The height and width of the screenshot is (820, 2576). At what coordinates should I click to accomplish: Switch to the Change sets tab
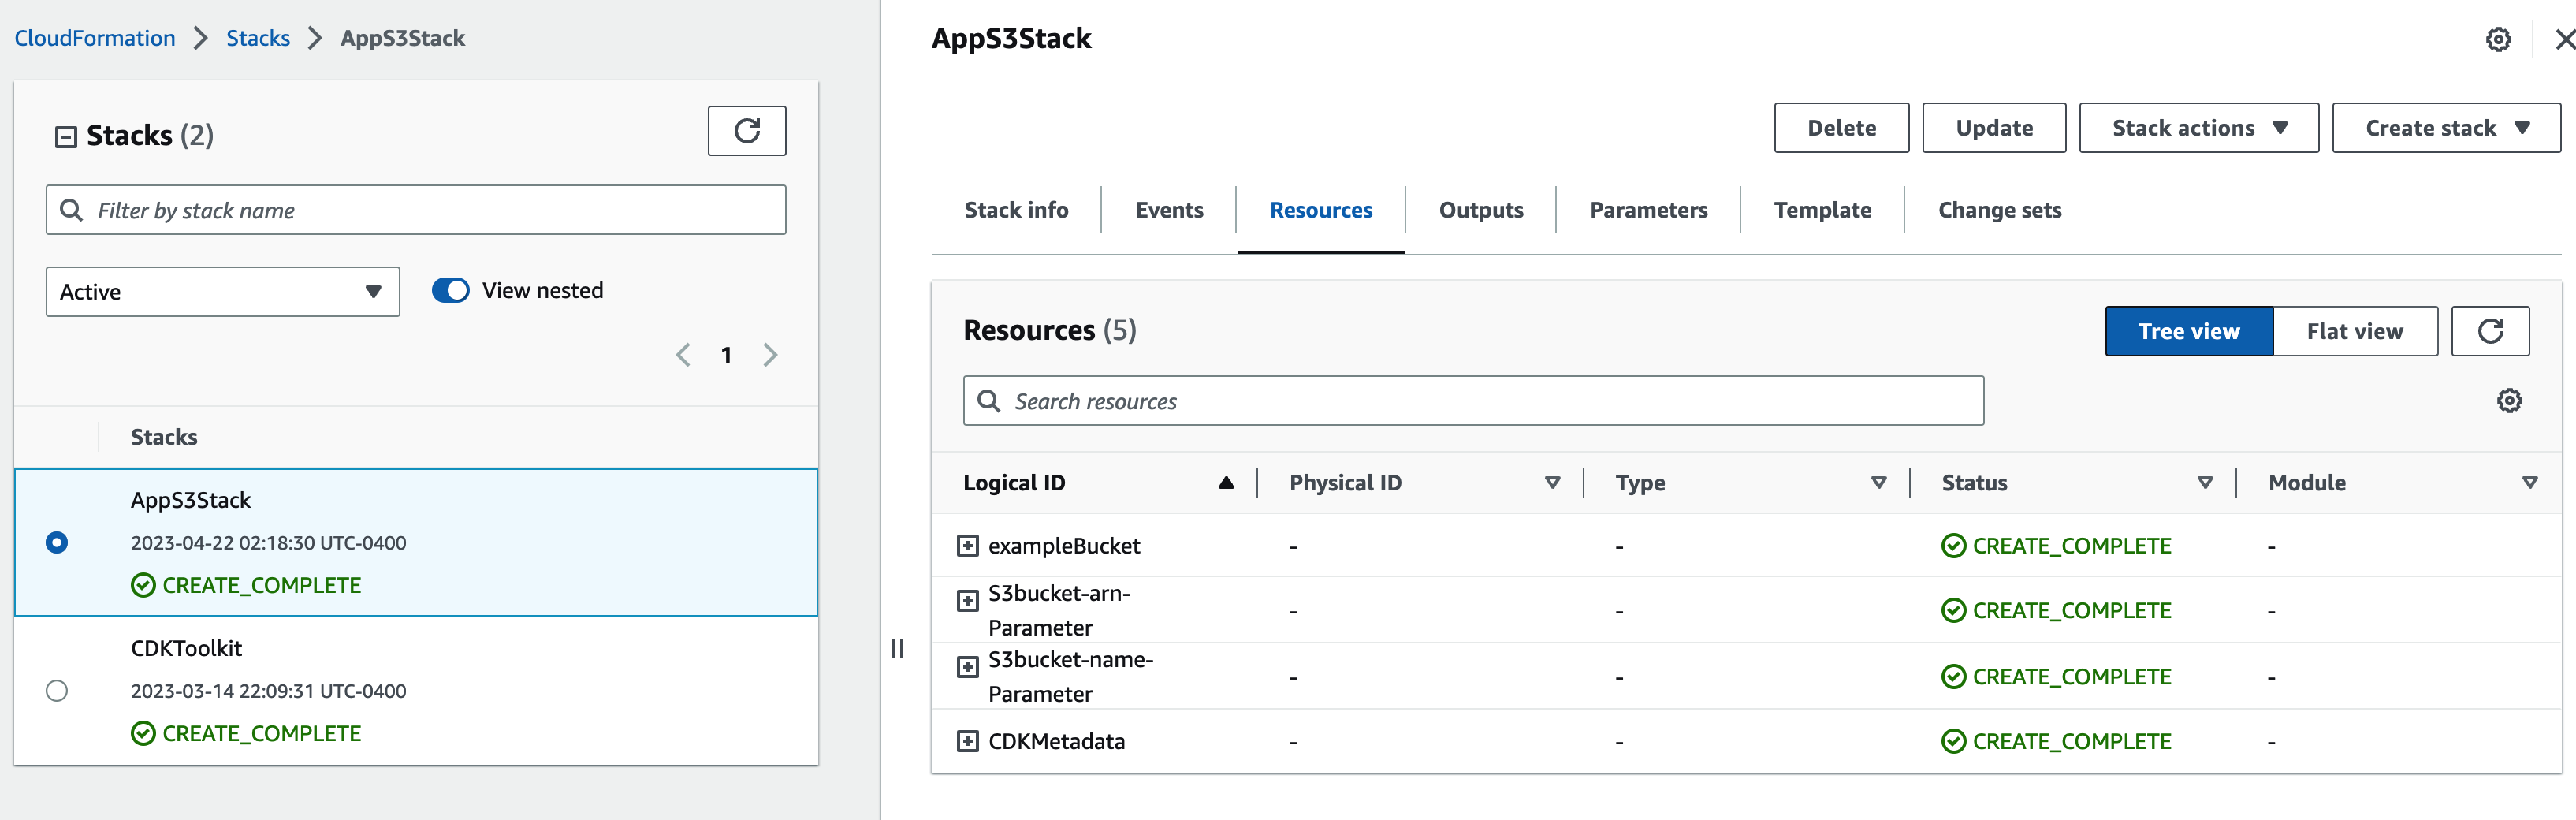[x=2000, y=210]
